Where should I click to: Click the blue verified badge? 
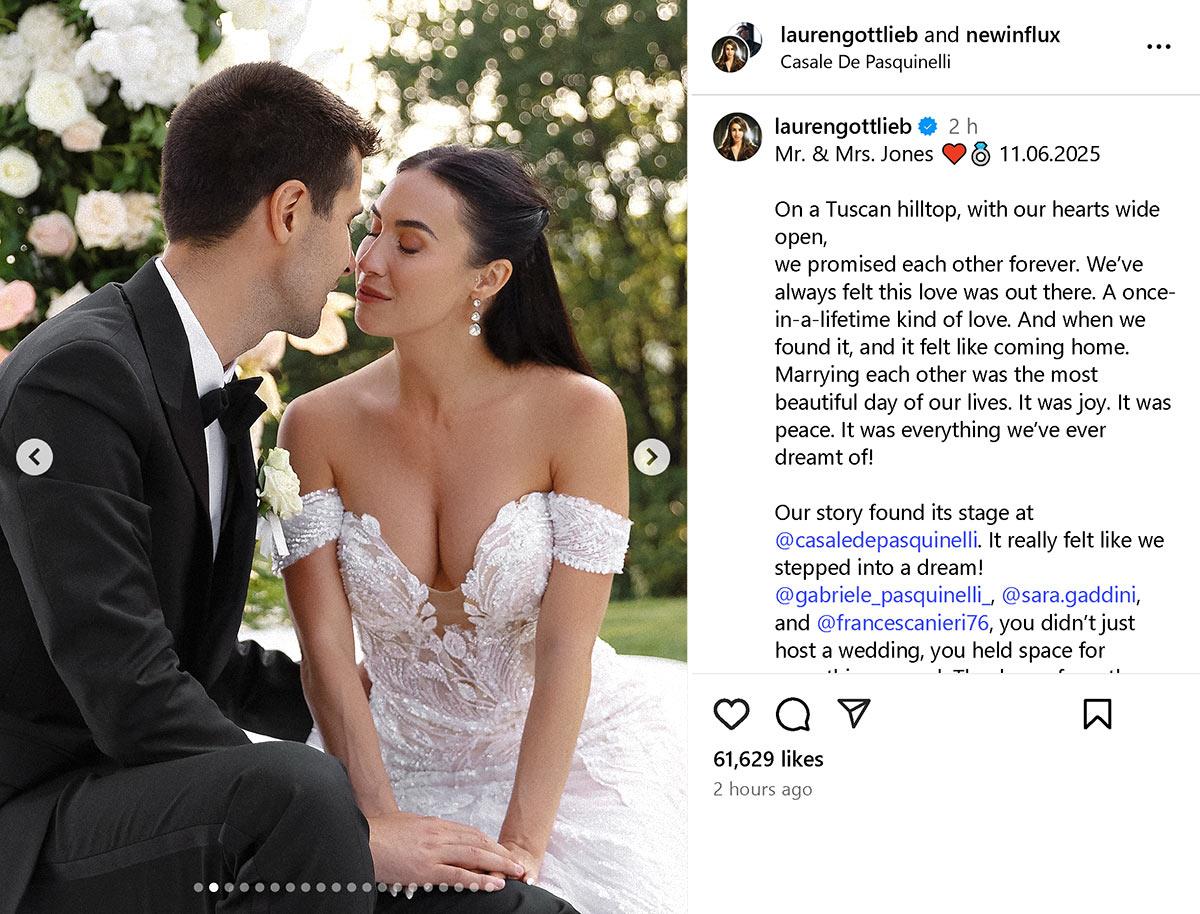point(928,126)
